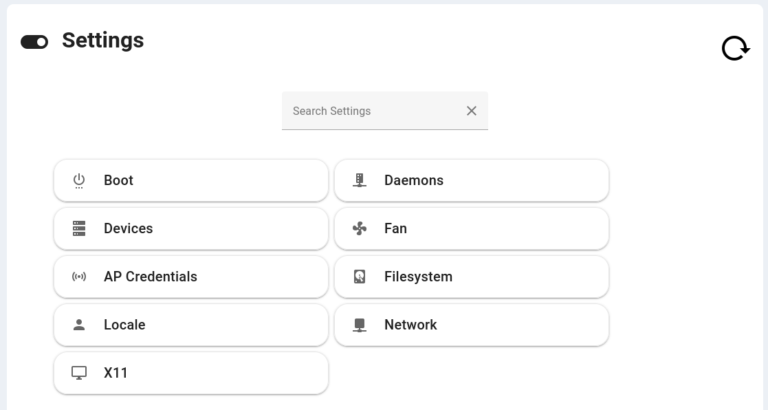Toggle the switch beside the Settings title
Image resolution: width=768 pixels, height=410 pixels.
coord(34,42)
